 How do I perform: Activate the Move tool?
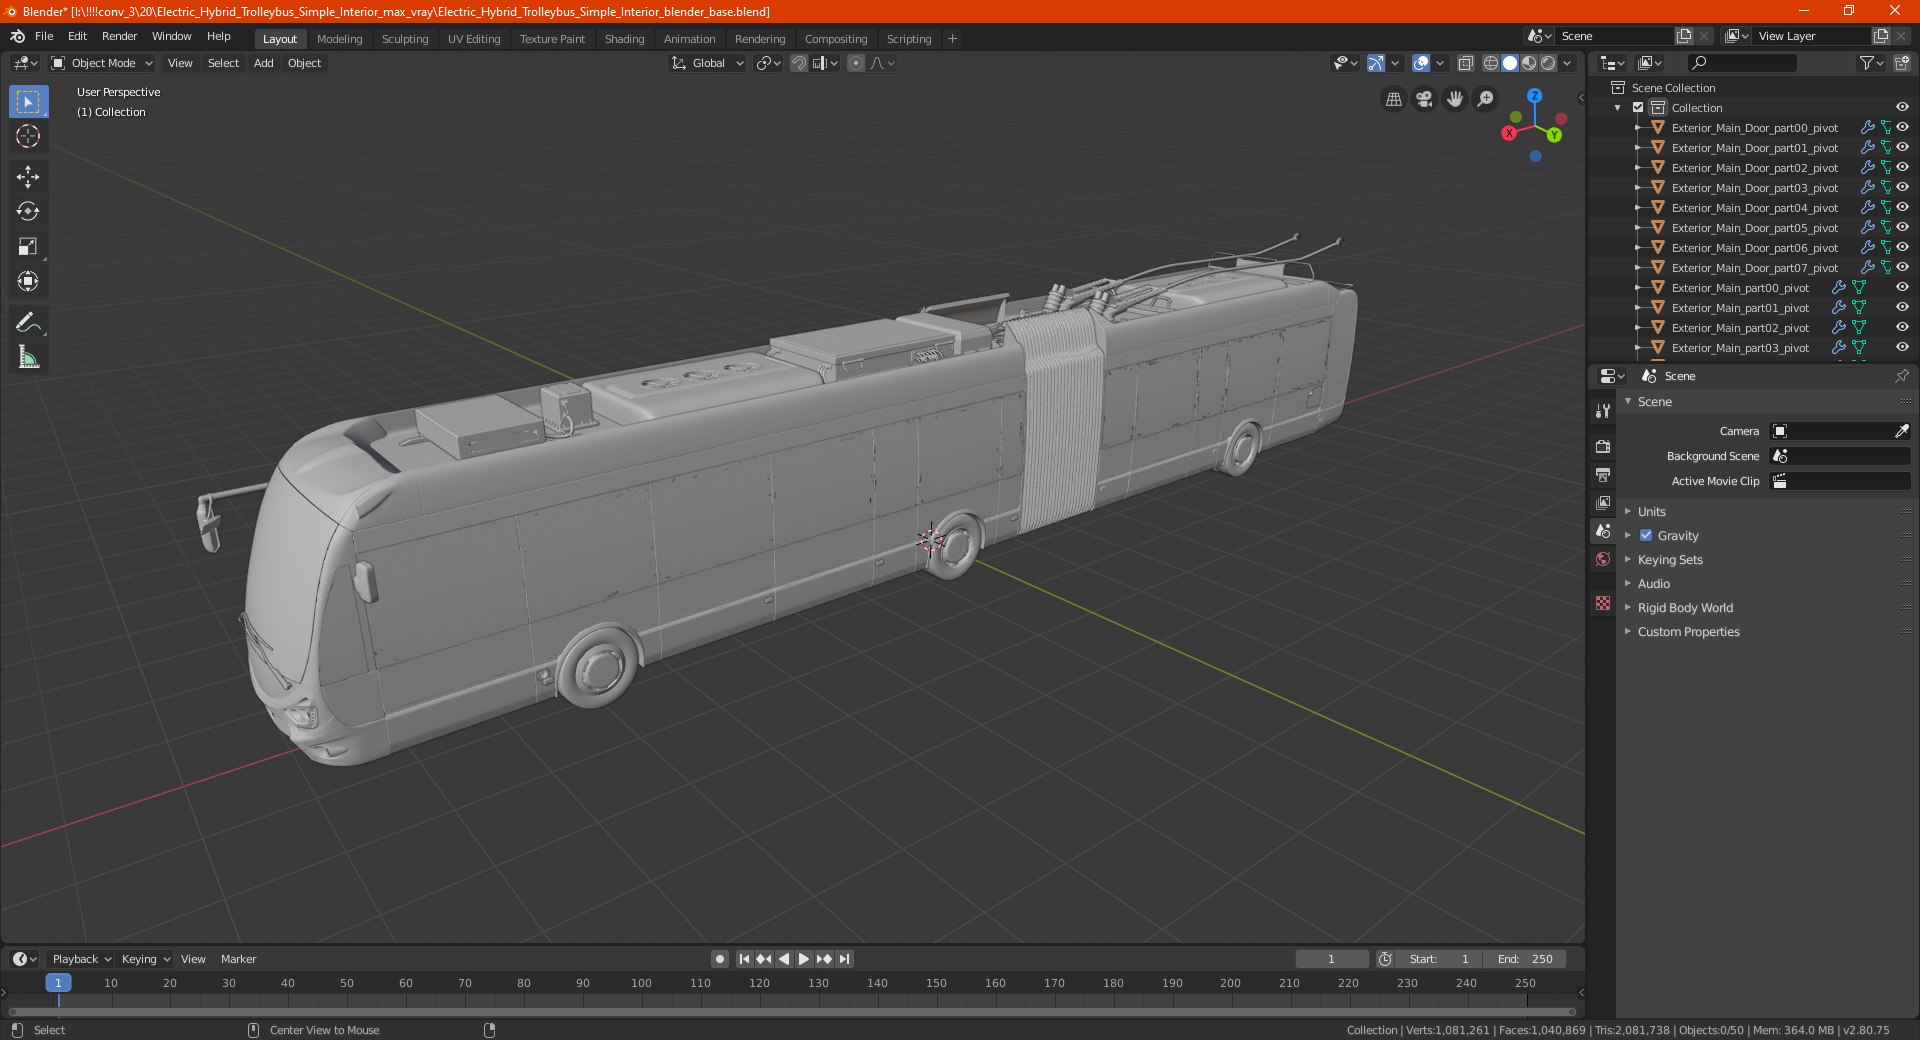pyautogui.click(x=28, y=177)
